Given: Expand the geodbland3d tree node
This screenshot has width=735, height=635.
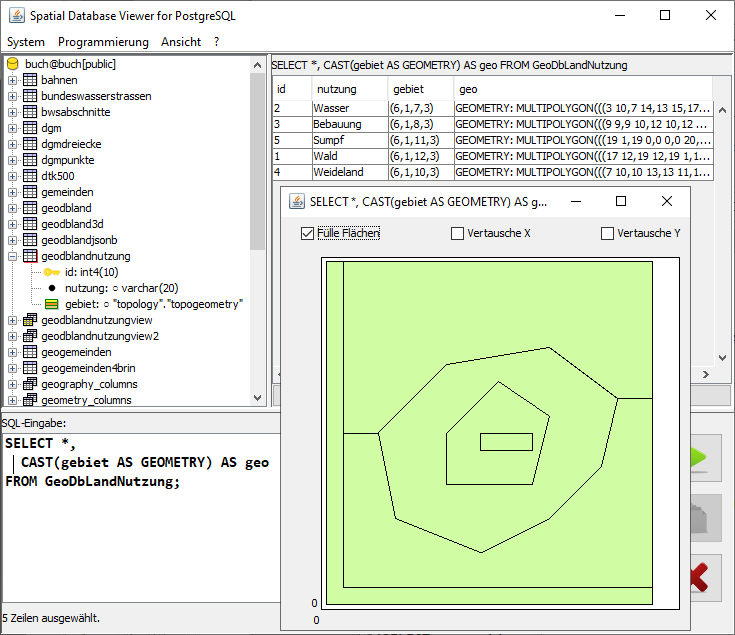Looking at the screenshot, I should pyautogui.click(x=13, y=224).
